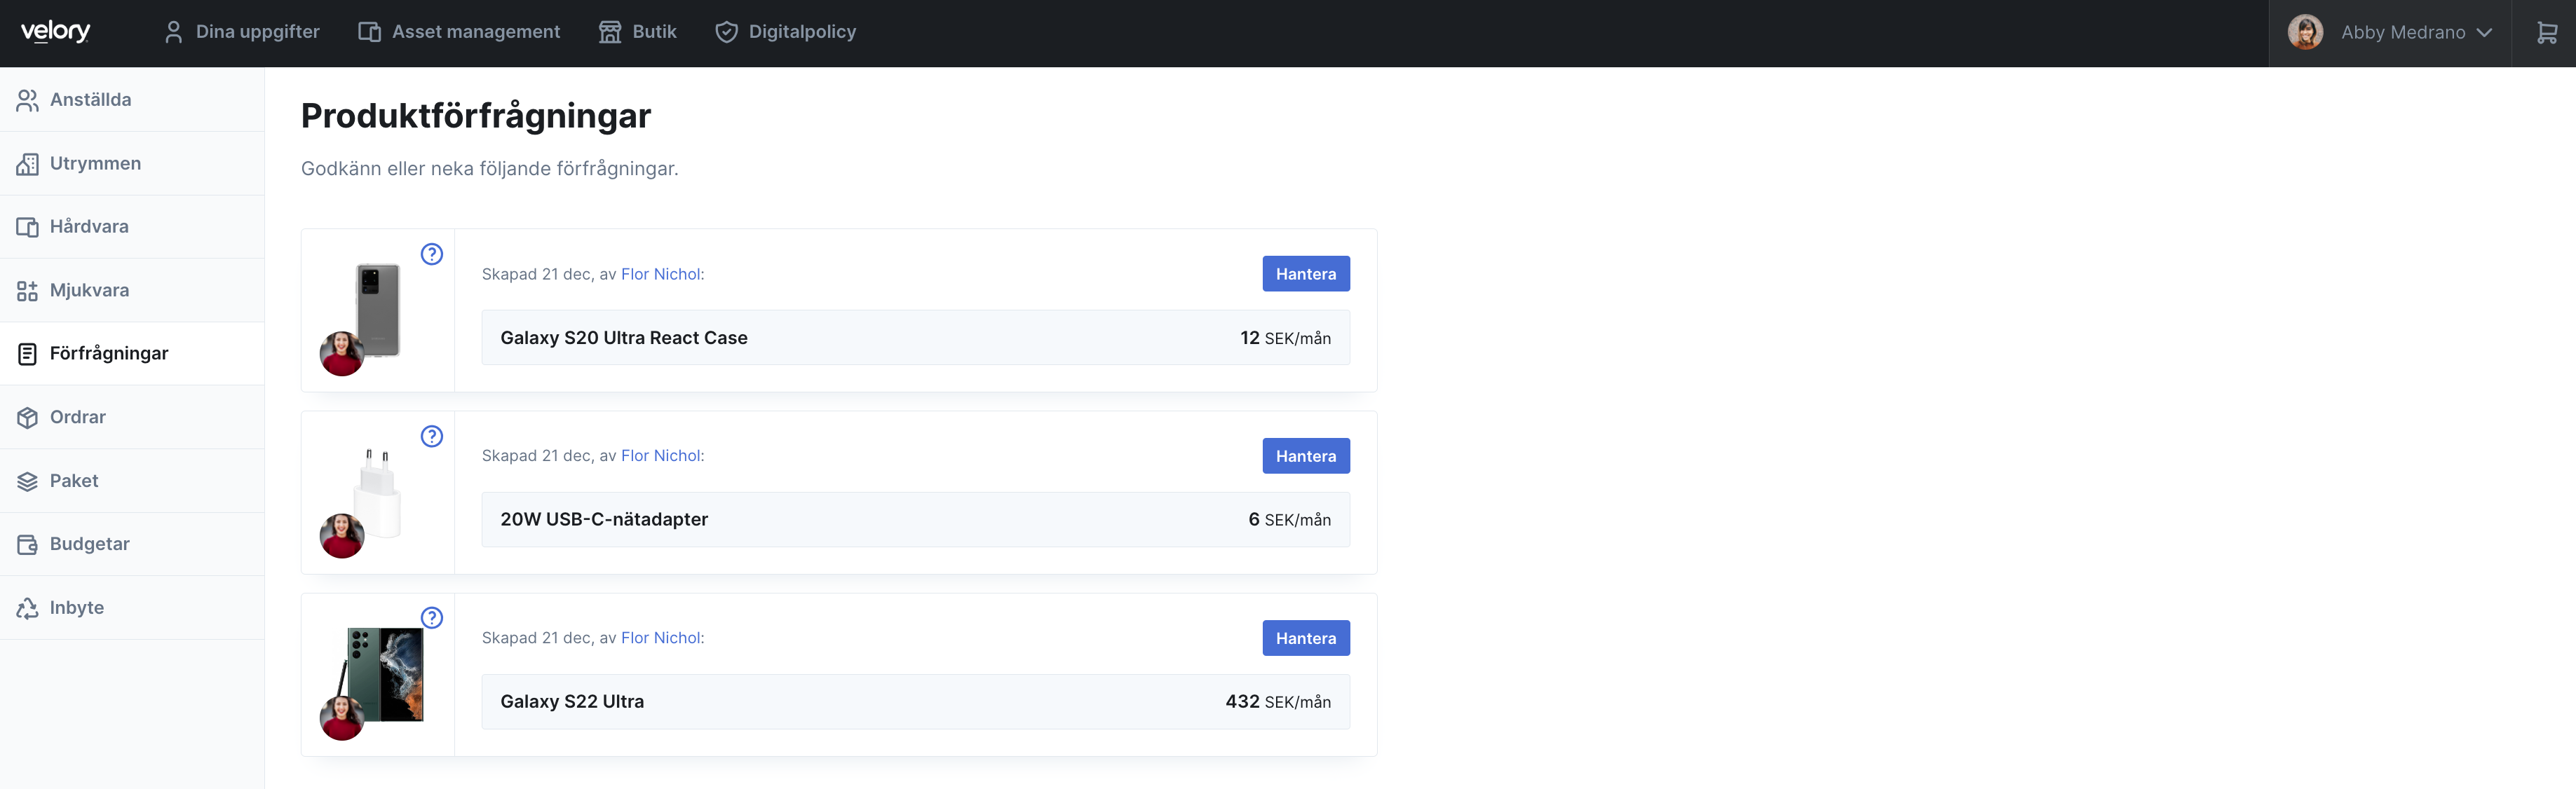
Task: Click the Hårdvara devices icon
Action: [x=27, y=227]
